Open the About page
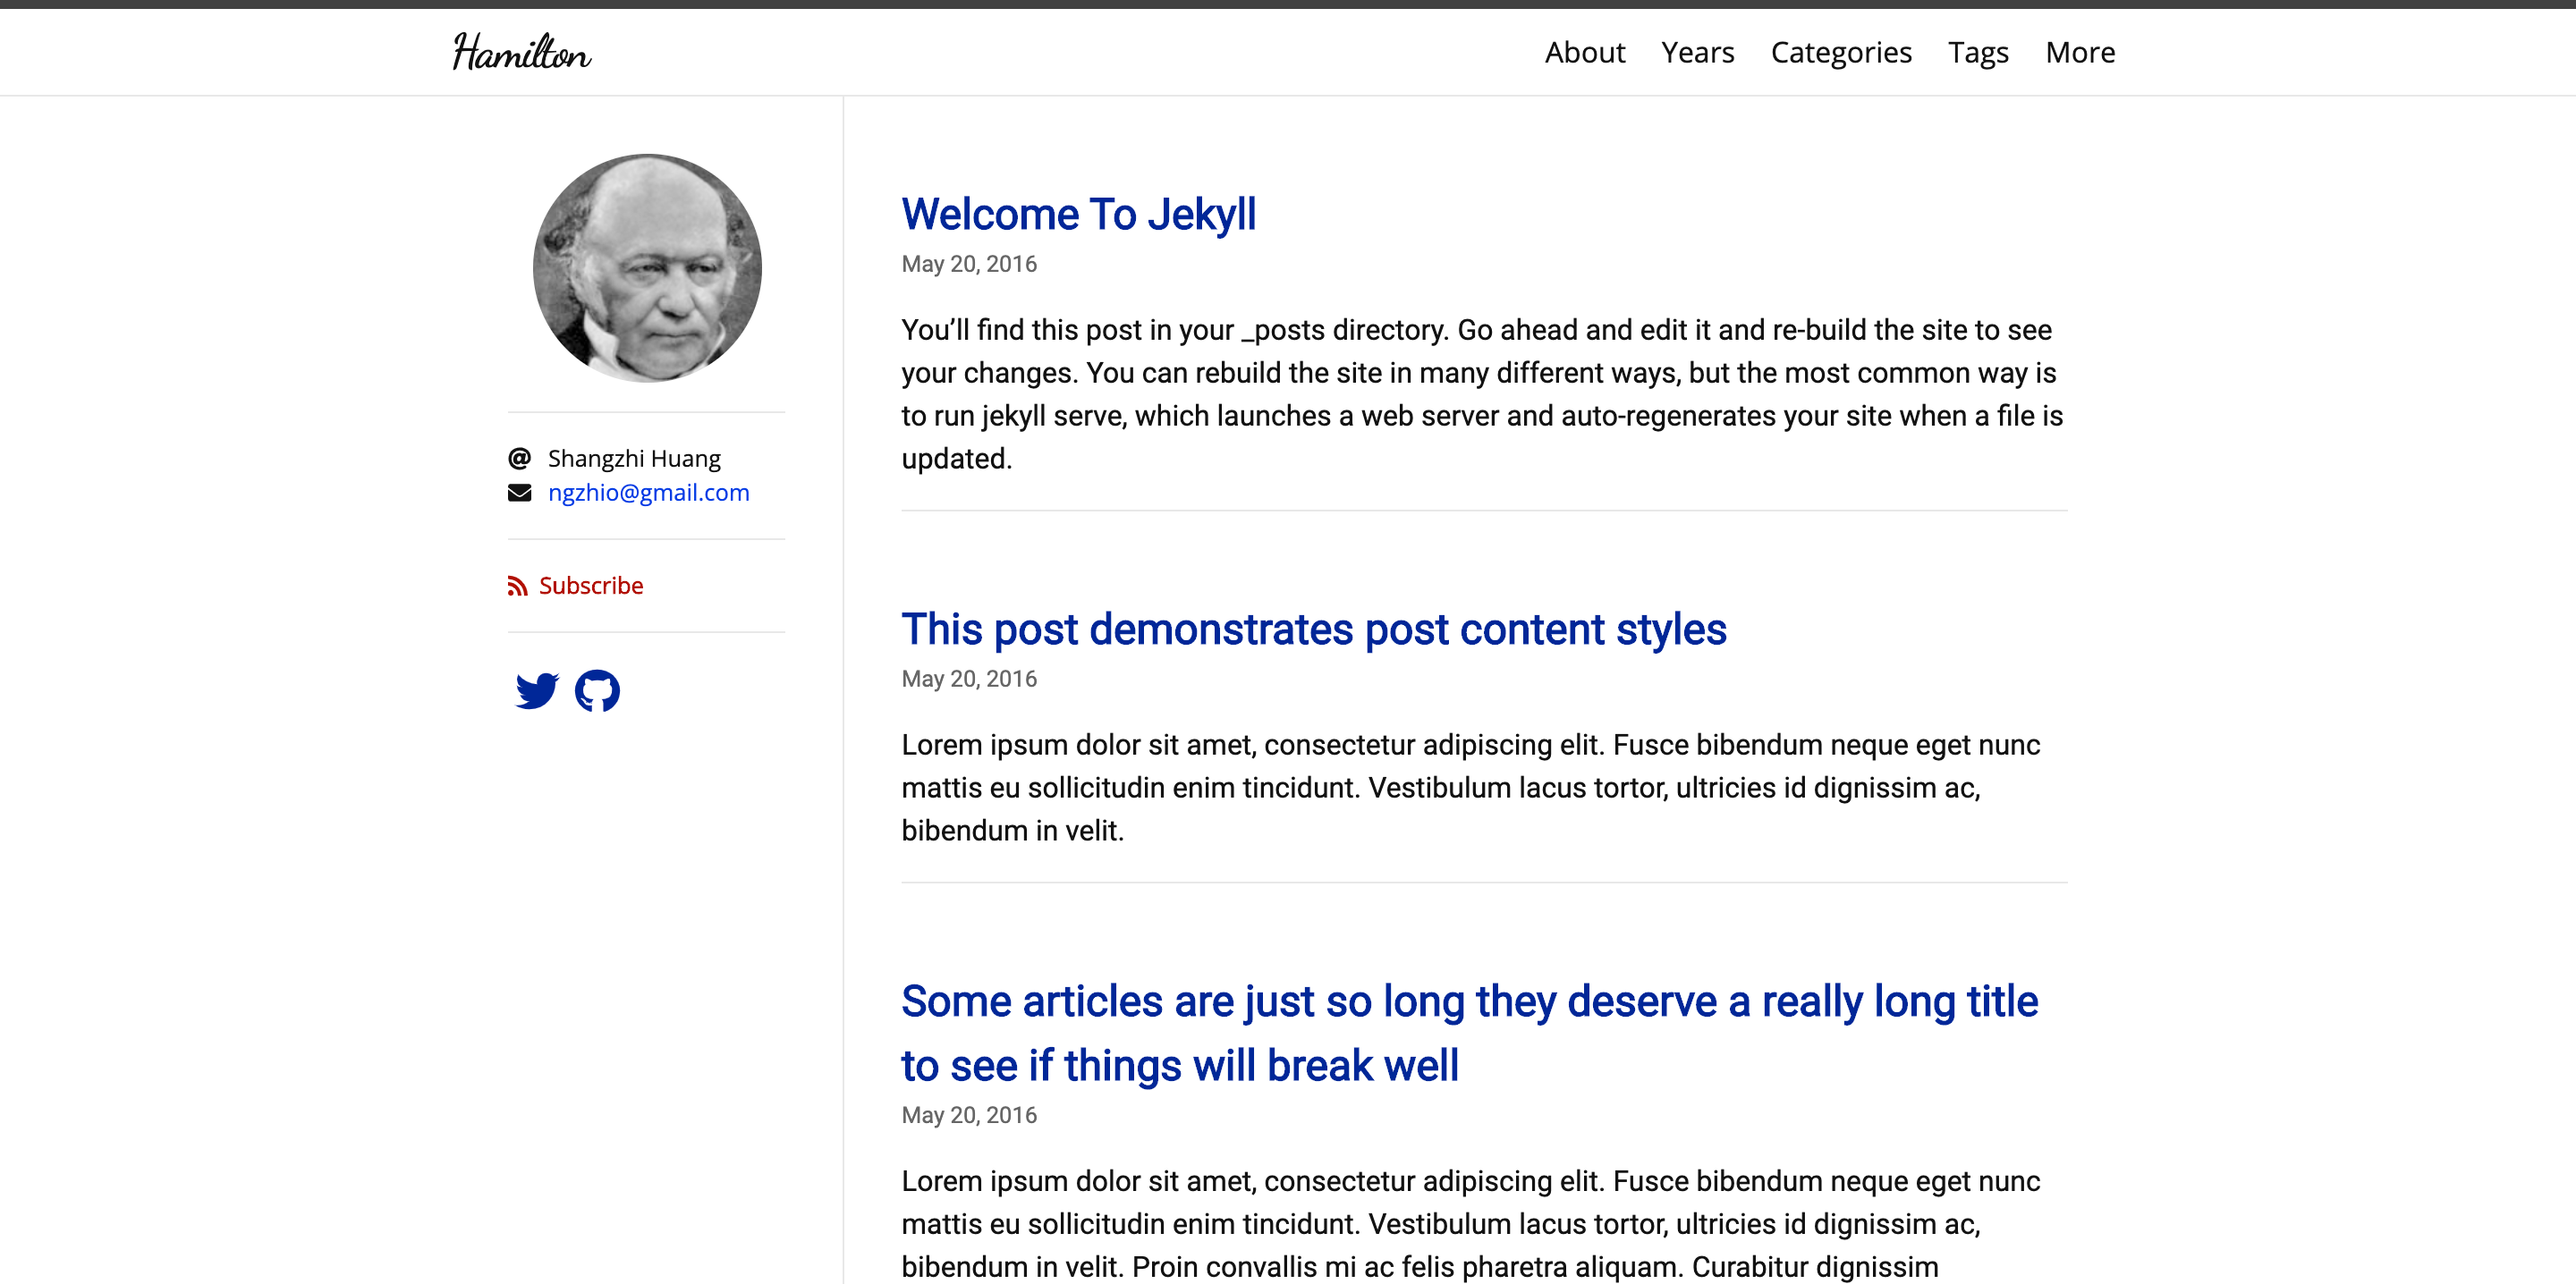 [1584, 52]
